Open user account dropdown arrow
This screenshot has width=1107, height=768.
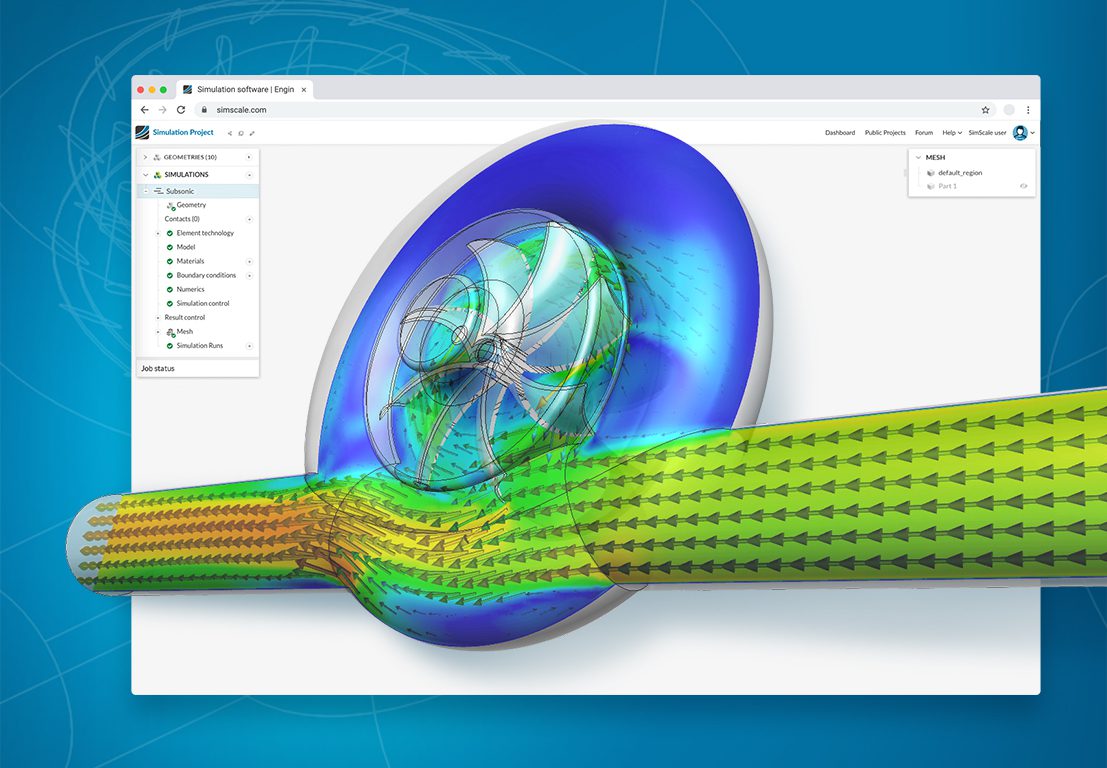pyautogui.click(x=1032, y=133)
